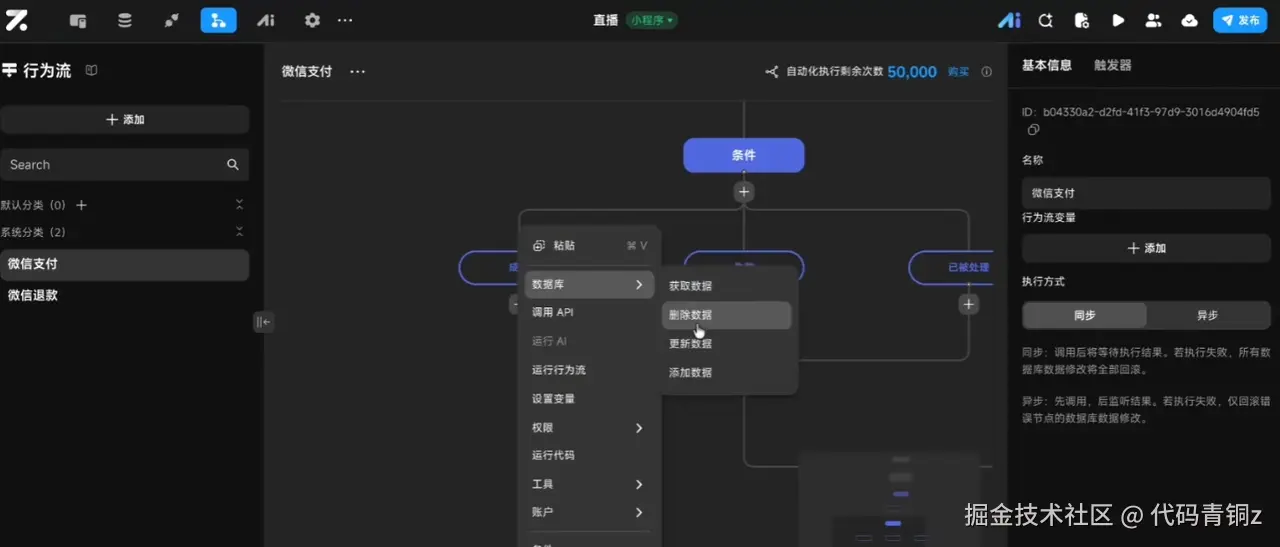1280x547 pixels.
Task: Click the preview play icon
Action: coord(1118,20)
